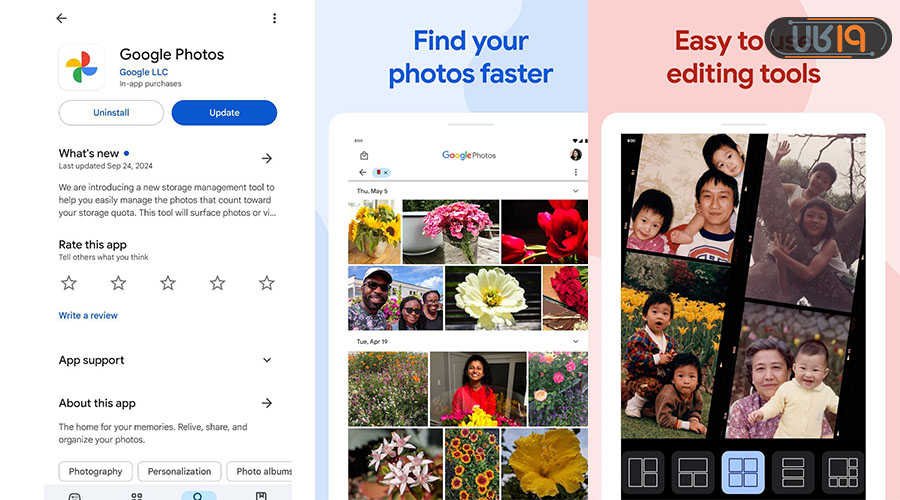
Task: Open the Write a review link
Action: pyautogui.click(x=88, y=316)
